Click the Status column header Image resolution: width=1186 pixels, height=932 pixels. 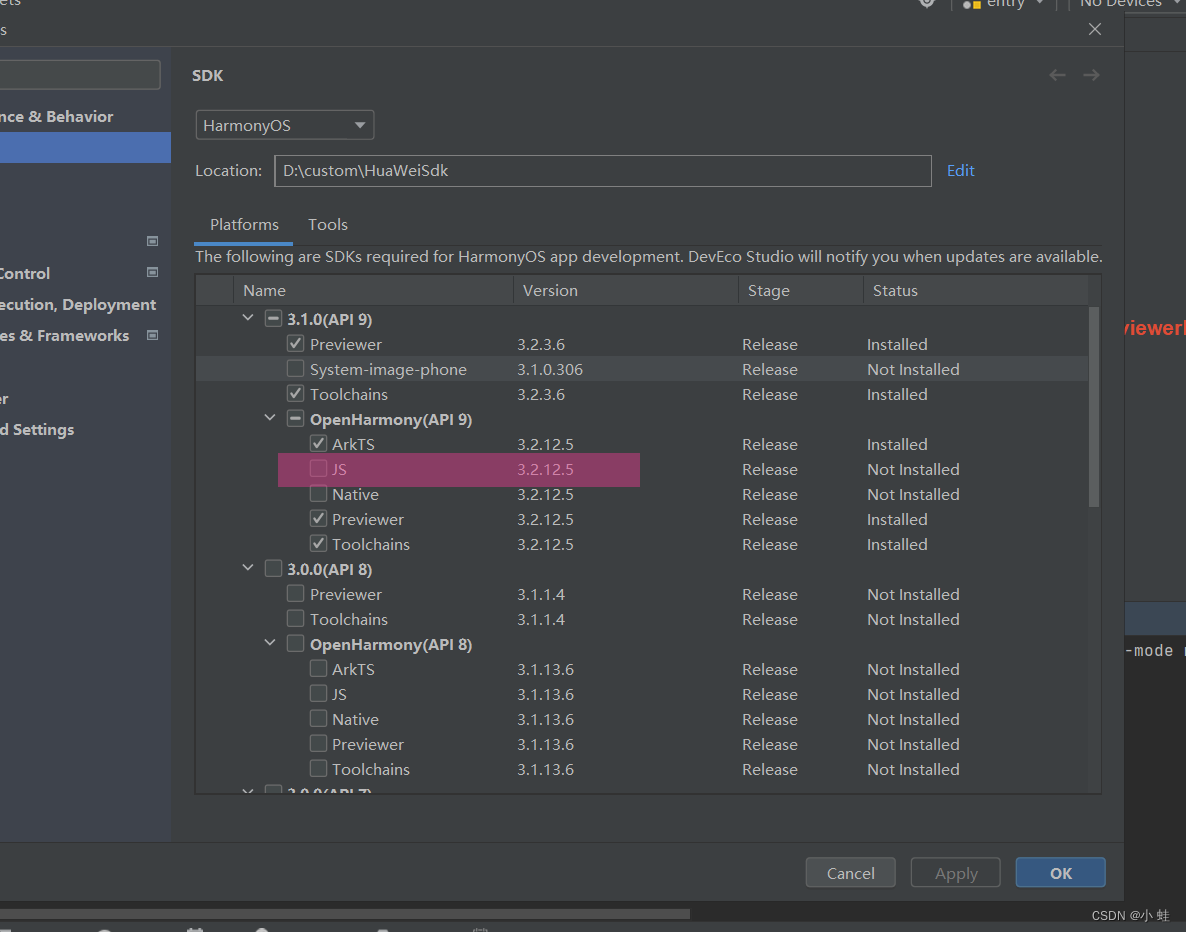[x=976, y=290]
